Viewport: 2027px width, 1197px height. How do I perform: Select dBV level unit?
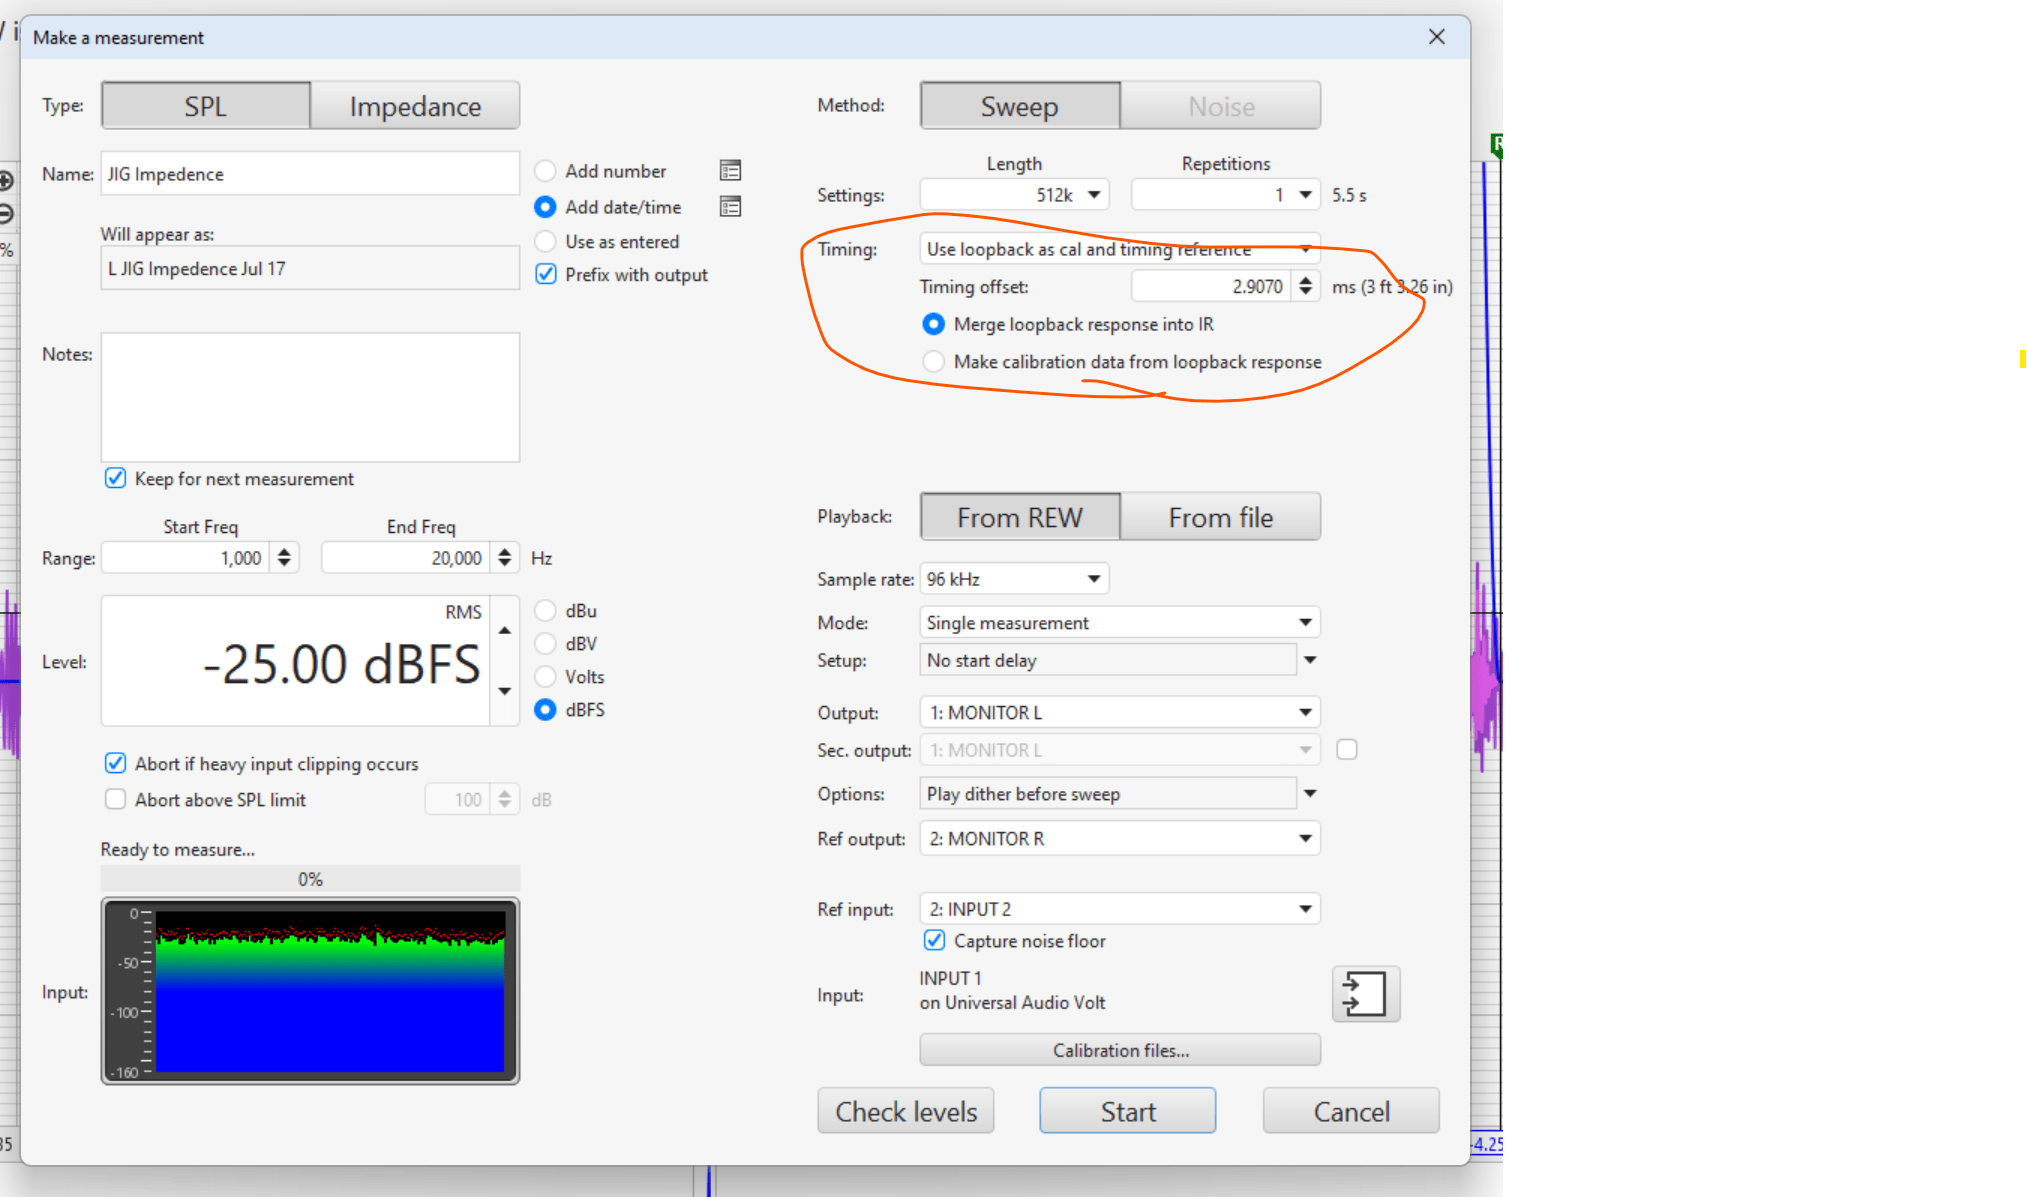click(x=545, y=643)
